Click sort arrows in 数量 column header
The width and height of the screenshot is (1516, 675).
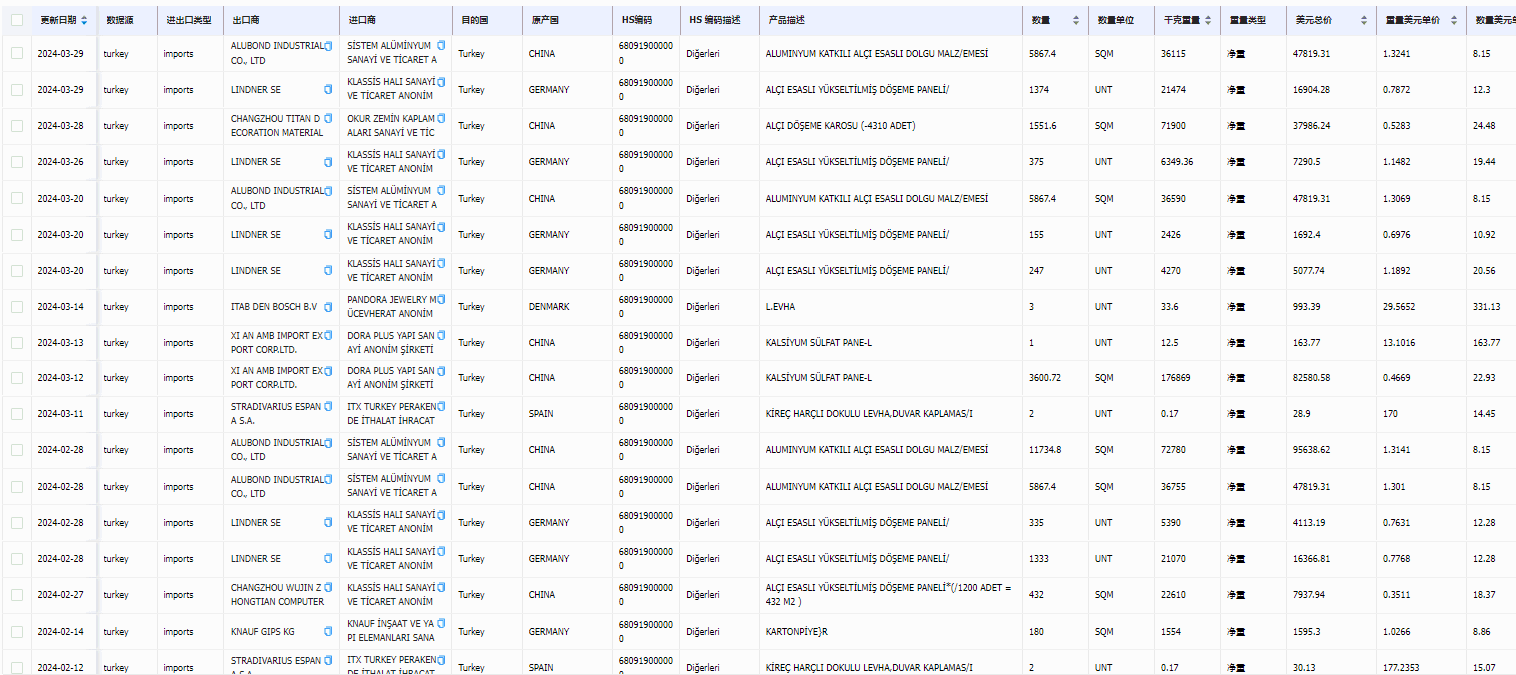point(1076,20)
